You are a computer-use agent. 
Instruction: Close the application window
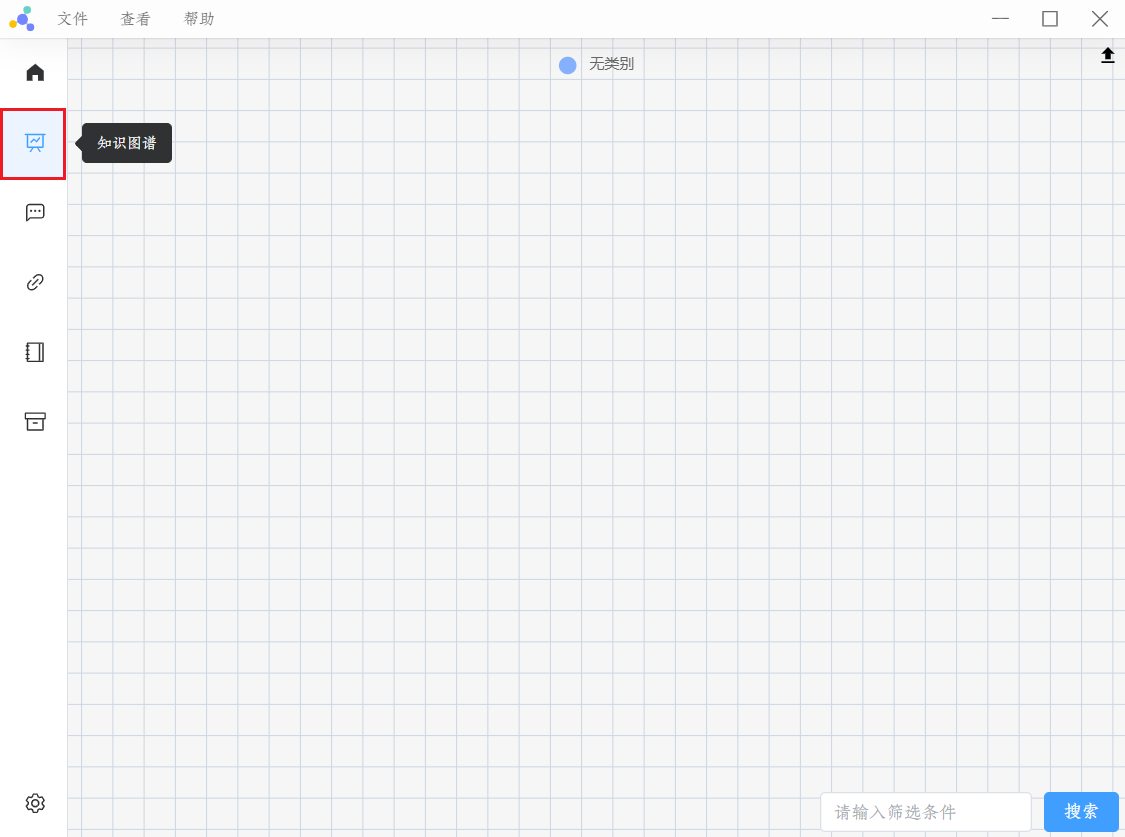pos(1100,19)
